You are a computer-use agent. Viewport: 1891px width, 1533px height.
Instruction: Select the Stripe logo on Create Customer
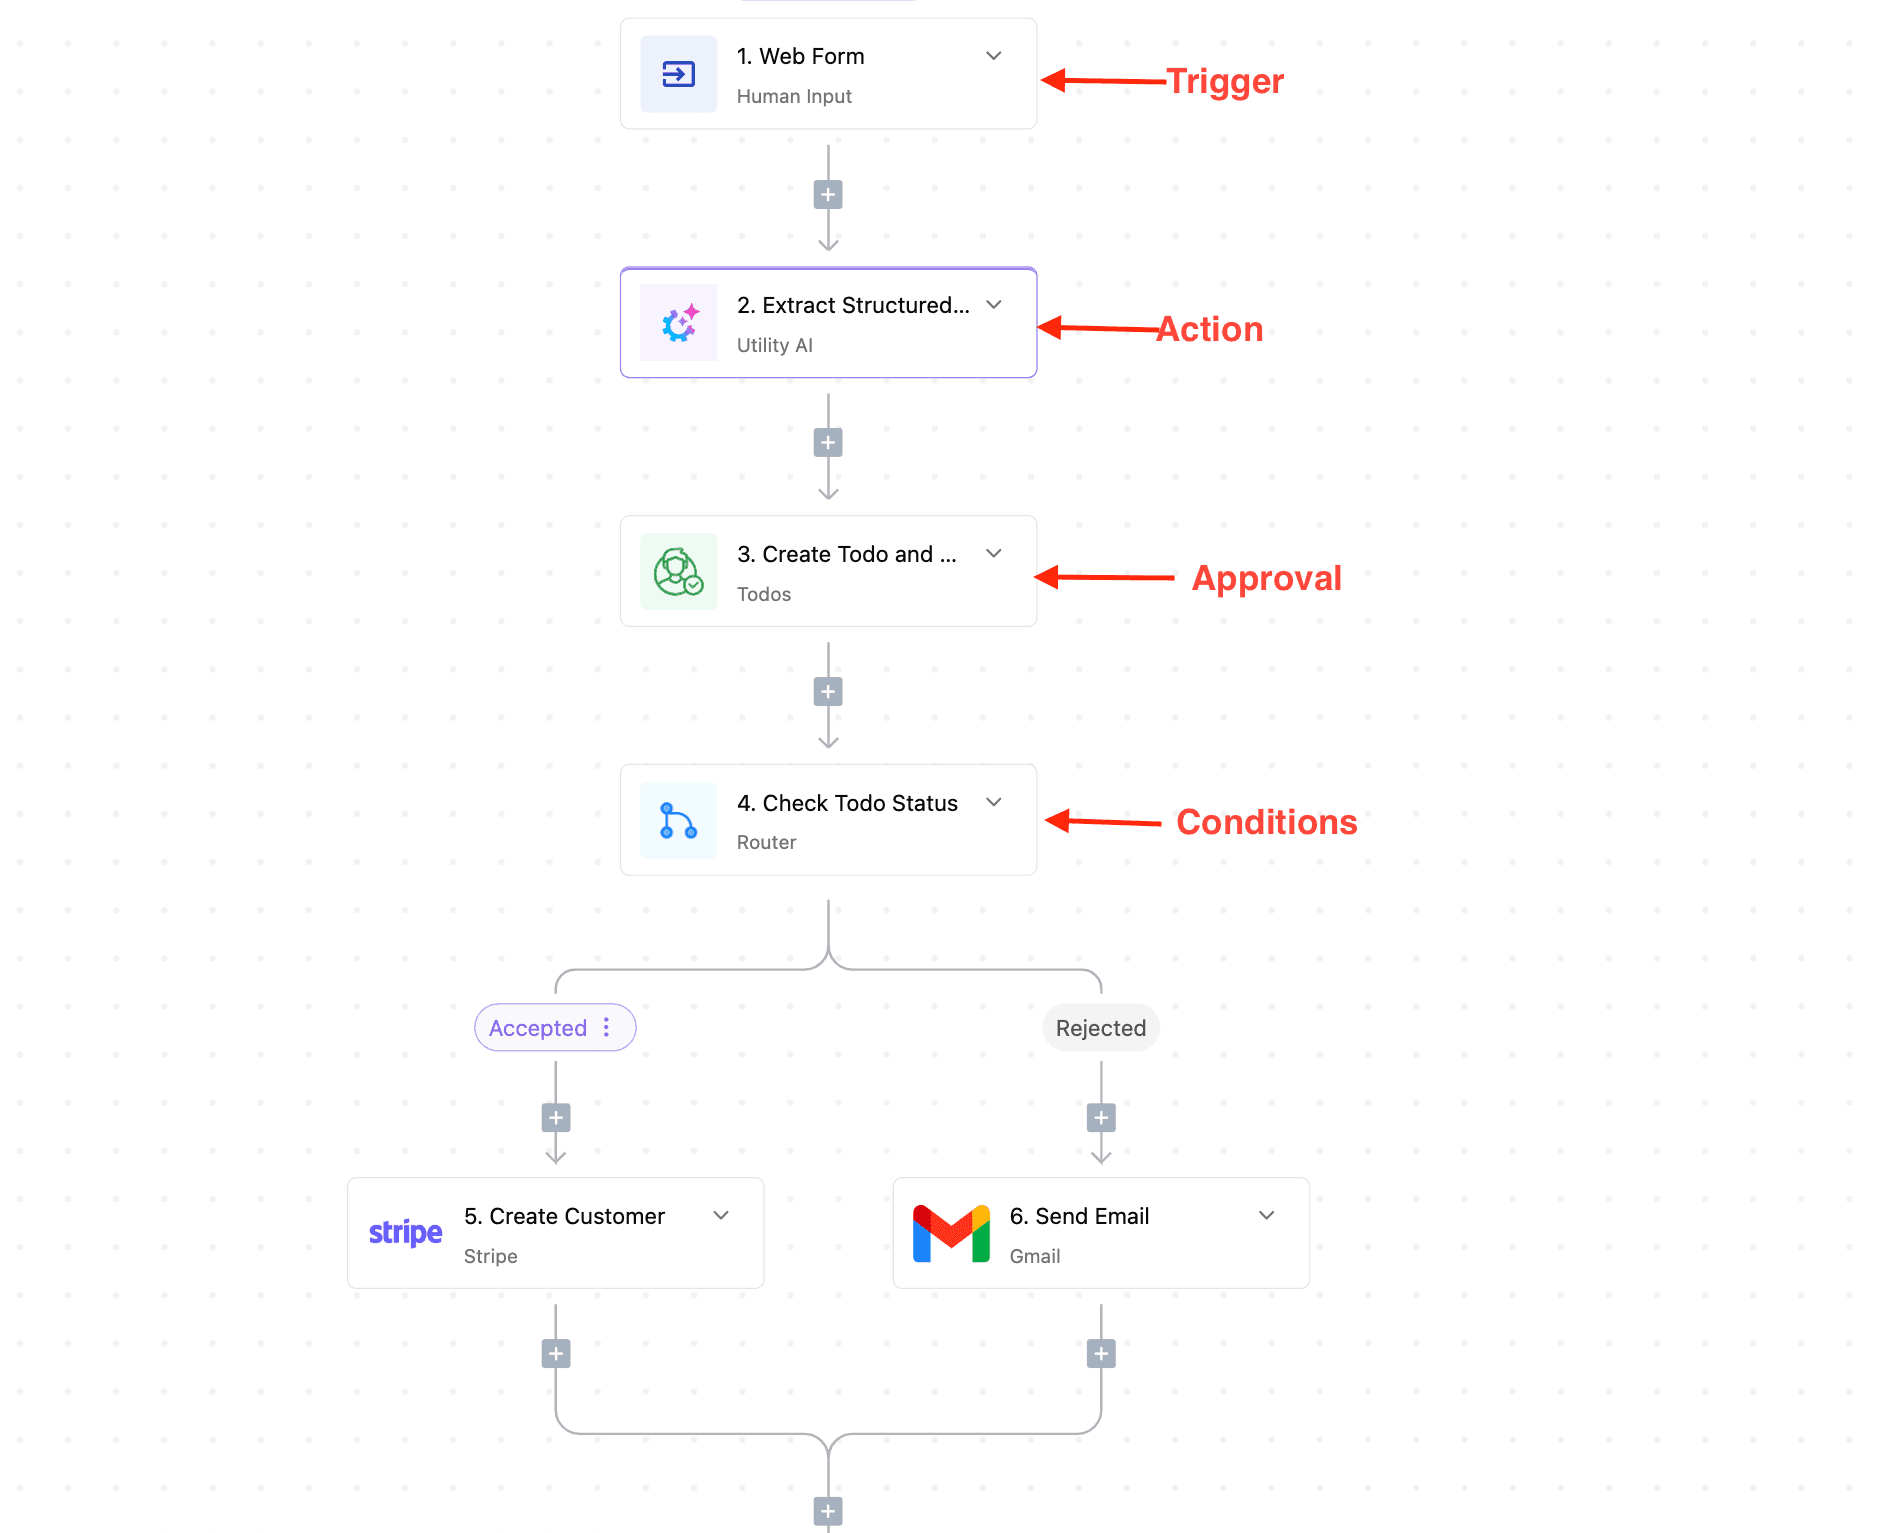pyautogui.click(x=404, y=1232)
